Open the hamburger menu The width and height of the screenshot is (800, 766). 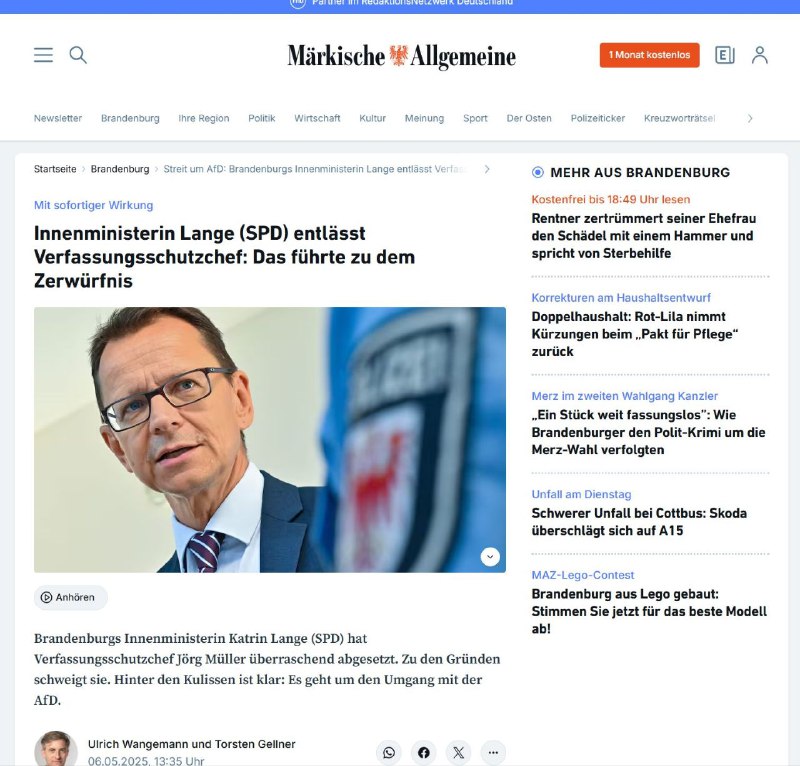coord(43,55)
